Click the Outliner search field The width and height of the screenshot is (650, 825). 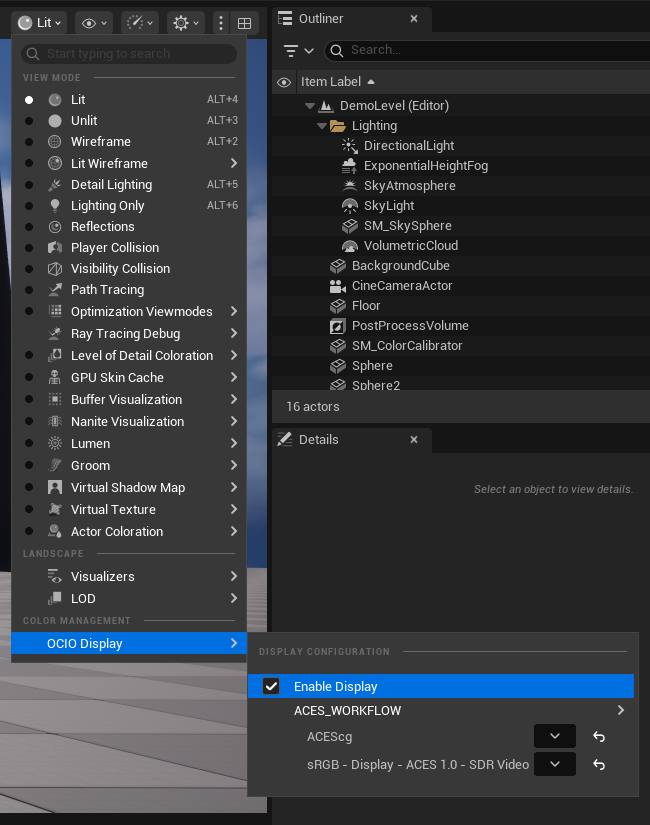(489, 50)
